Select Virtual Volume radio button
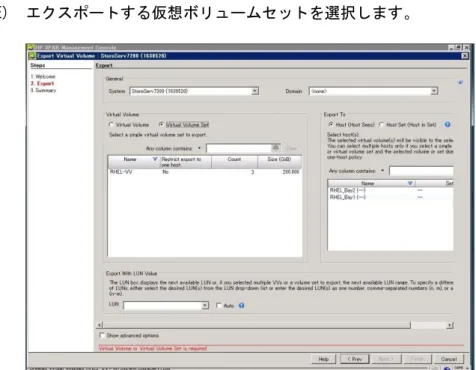 coord(111,125)
